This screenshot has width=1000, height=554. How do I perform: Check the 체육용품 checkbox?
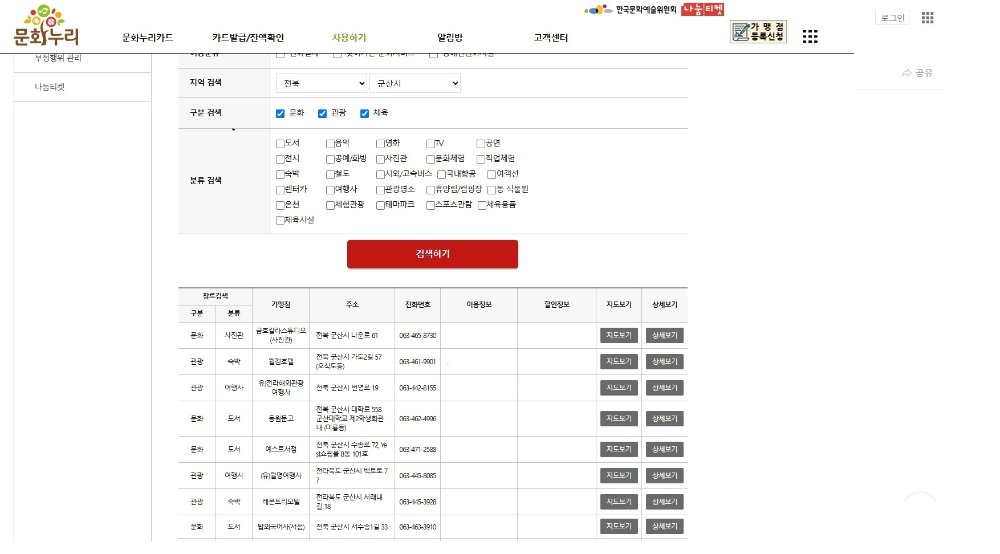pyautogui.click(x=482, y=205)
